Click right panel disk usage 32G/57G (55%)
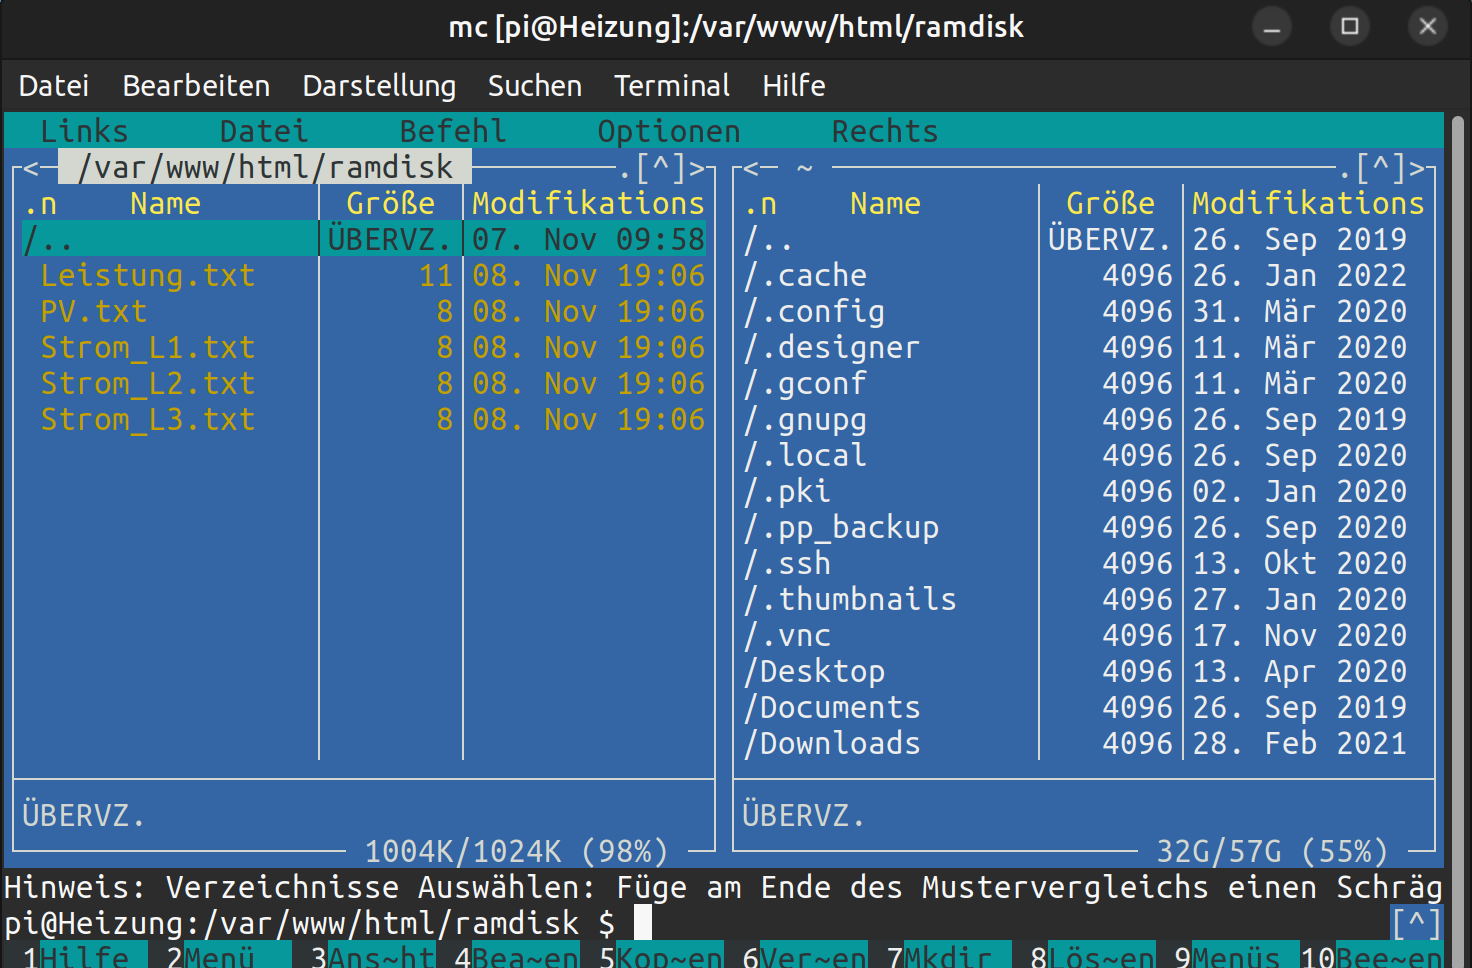 coord(1272,851)
